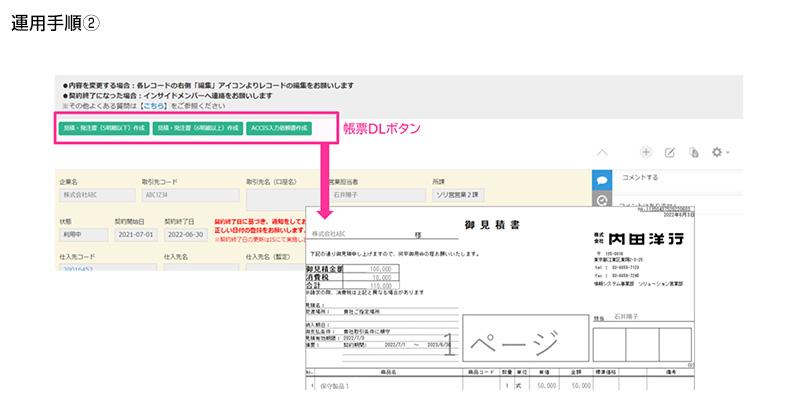Click the 商品コード column header in estimate

[x=481, y=372]
